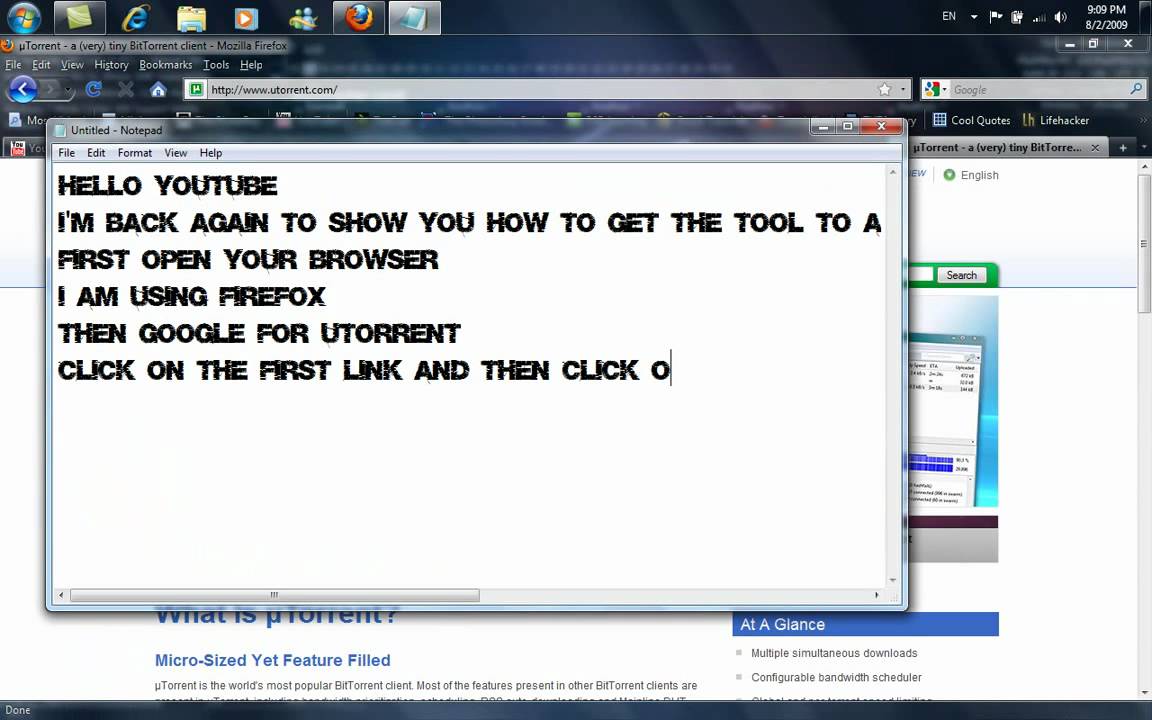Click the EN language indicator
The height and width of the screenshot is (720, 1152).
(x=949, y=16)
